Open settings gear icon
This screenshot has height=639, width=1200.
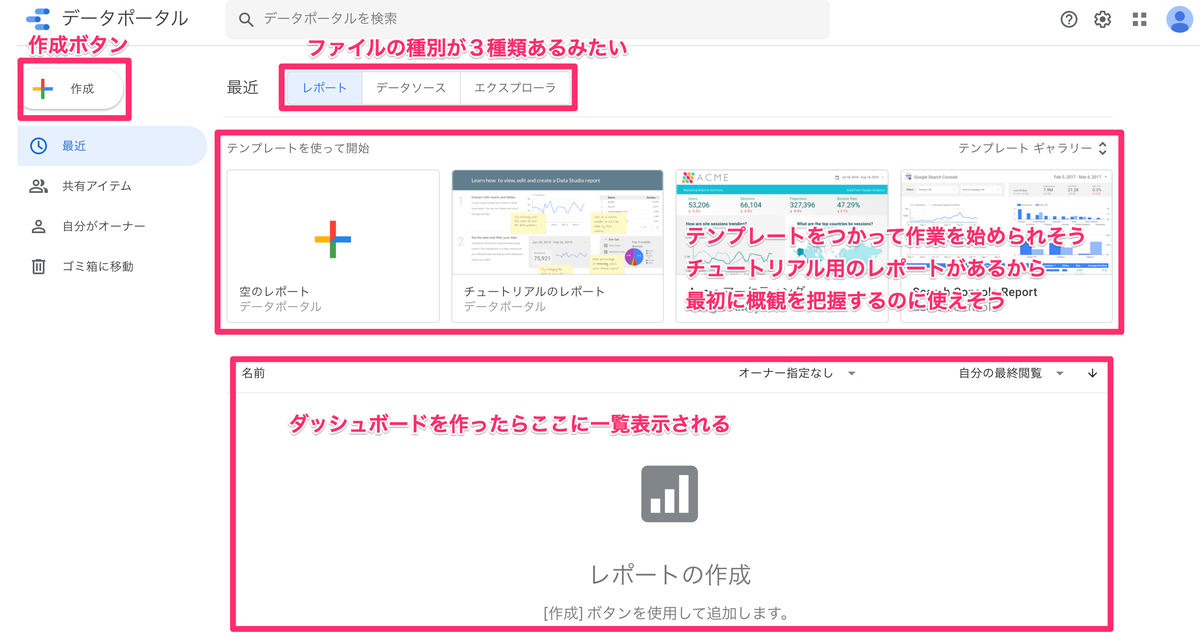[1103, 19]
